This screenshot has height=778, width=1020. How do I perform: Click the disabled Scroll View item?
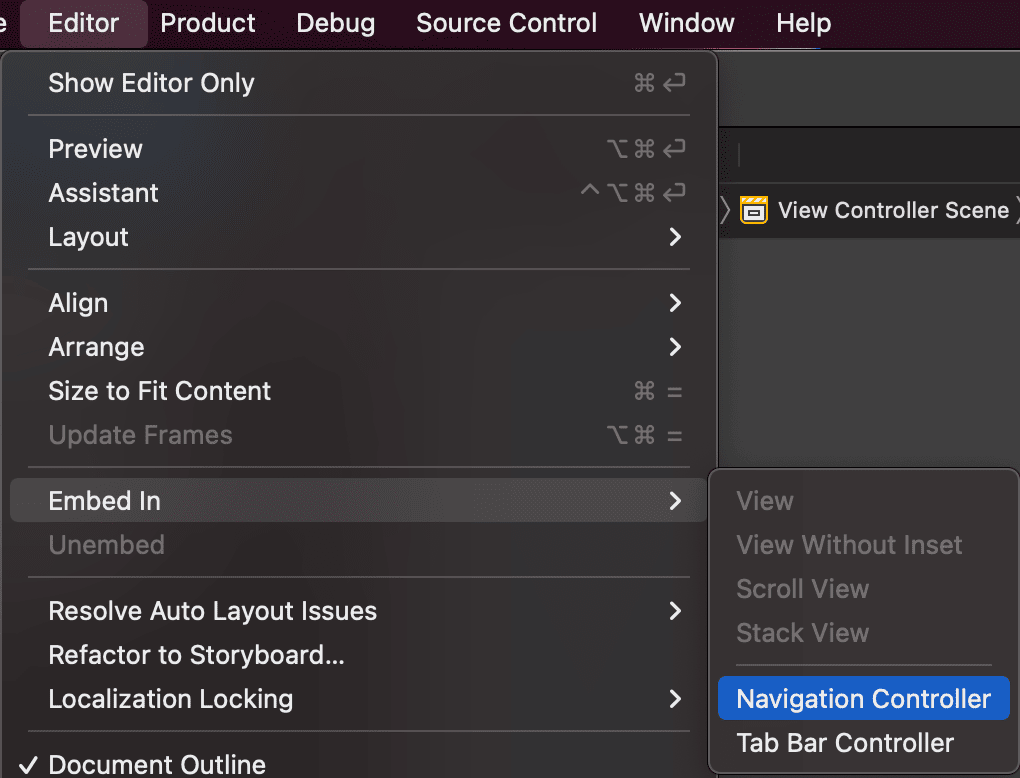[863, 589]
